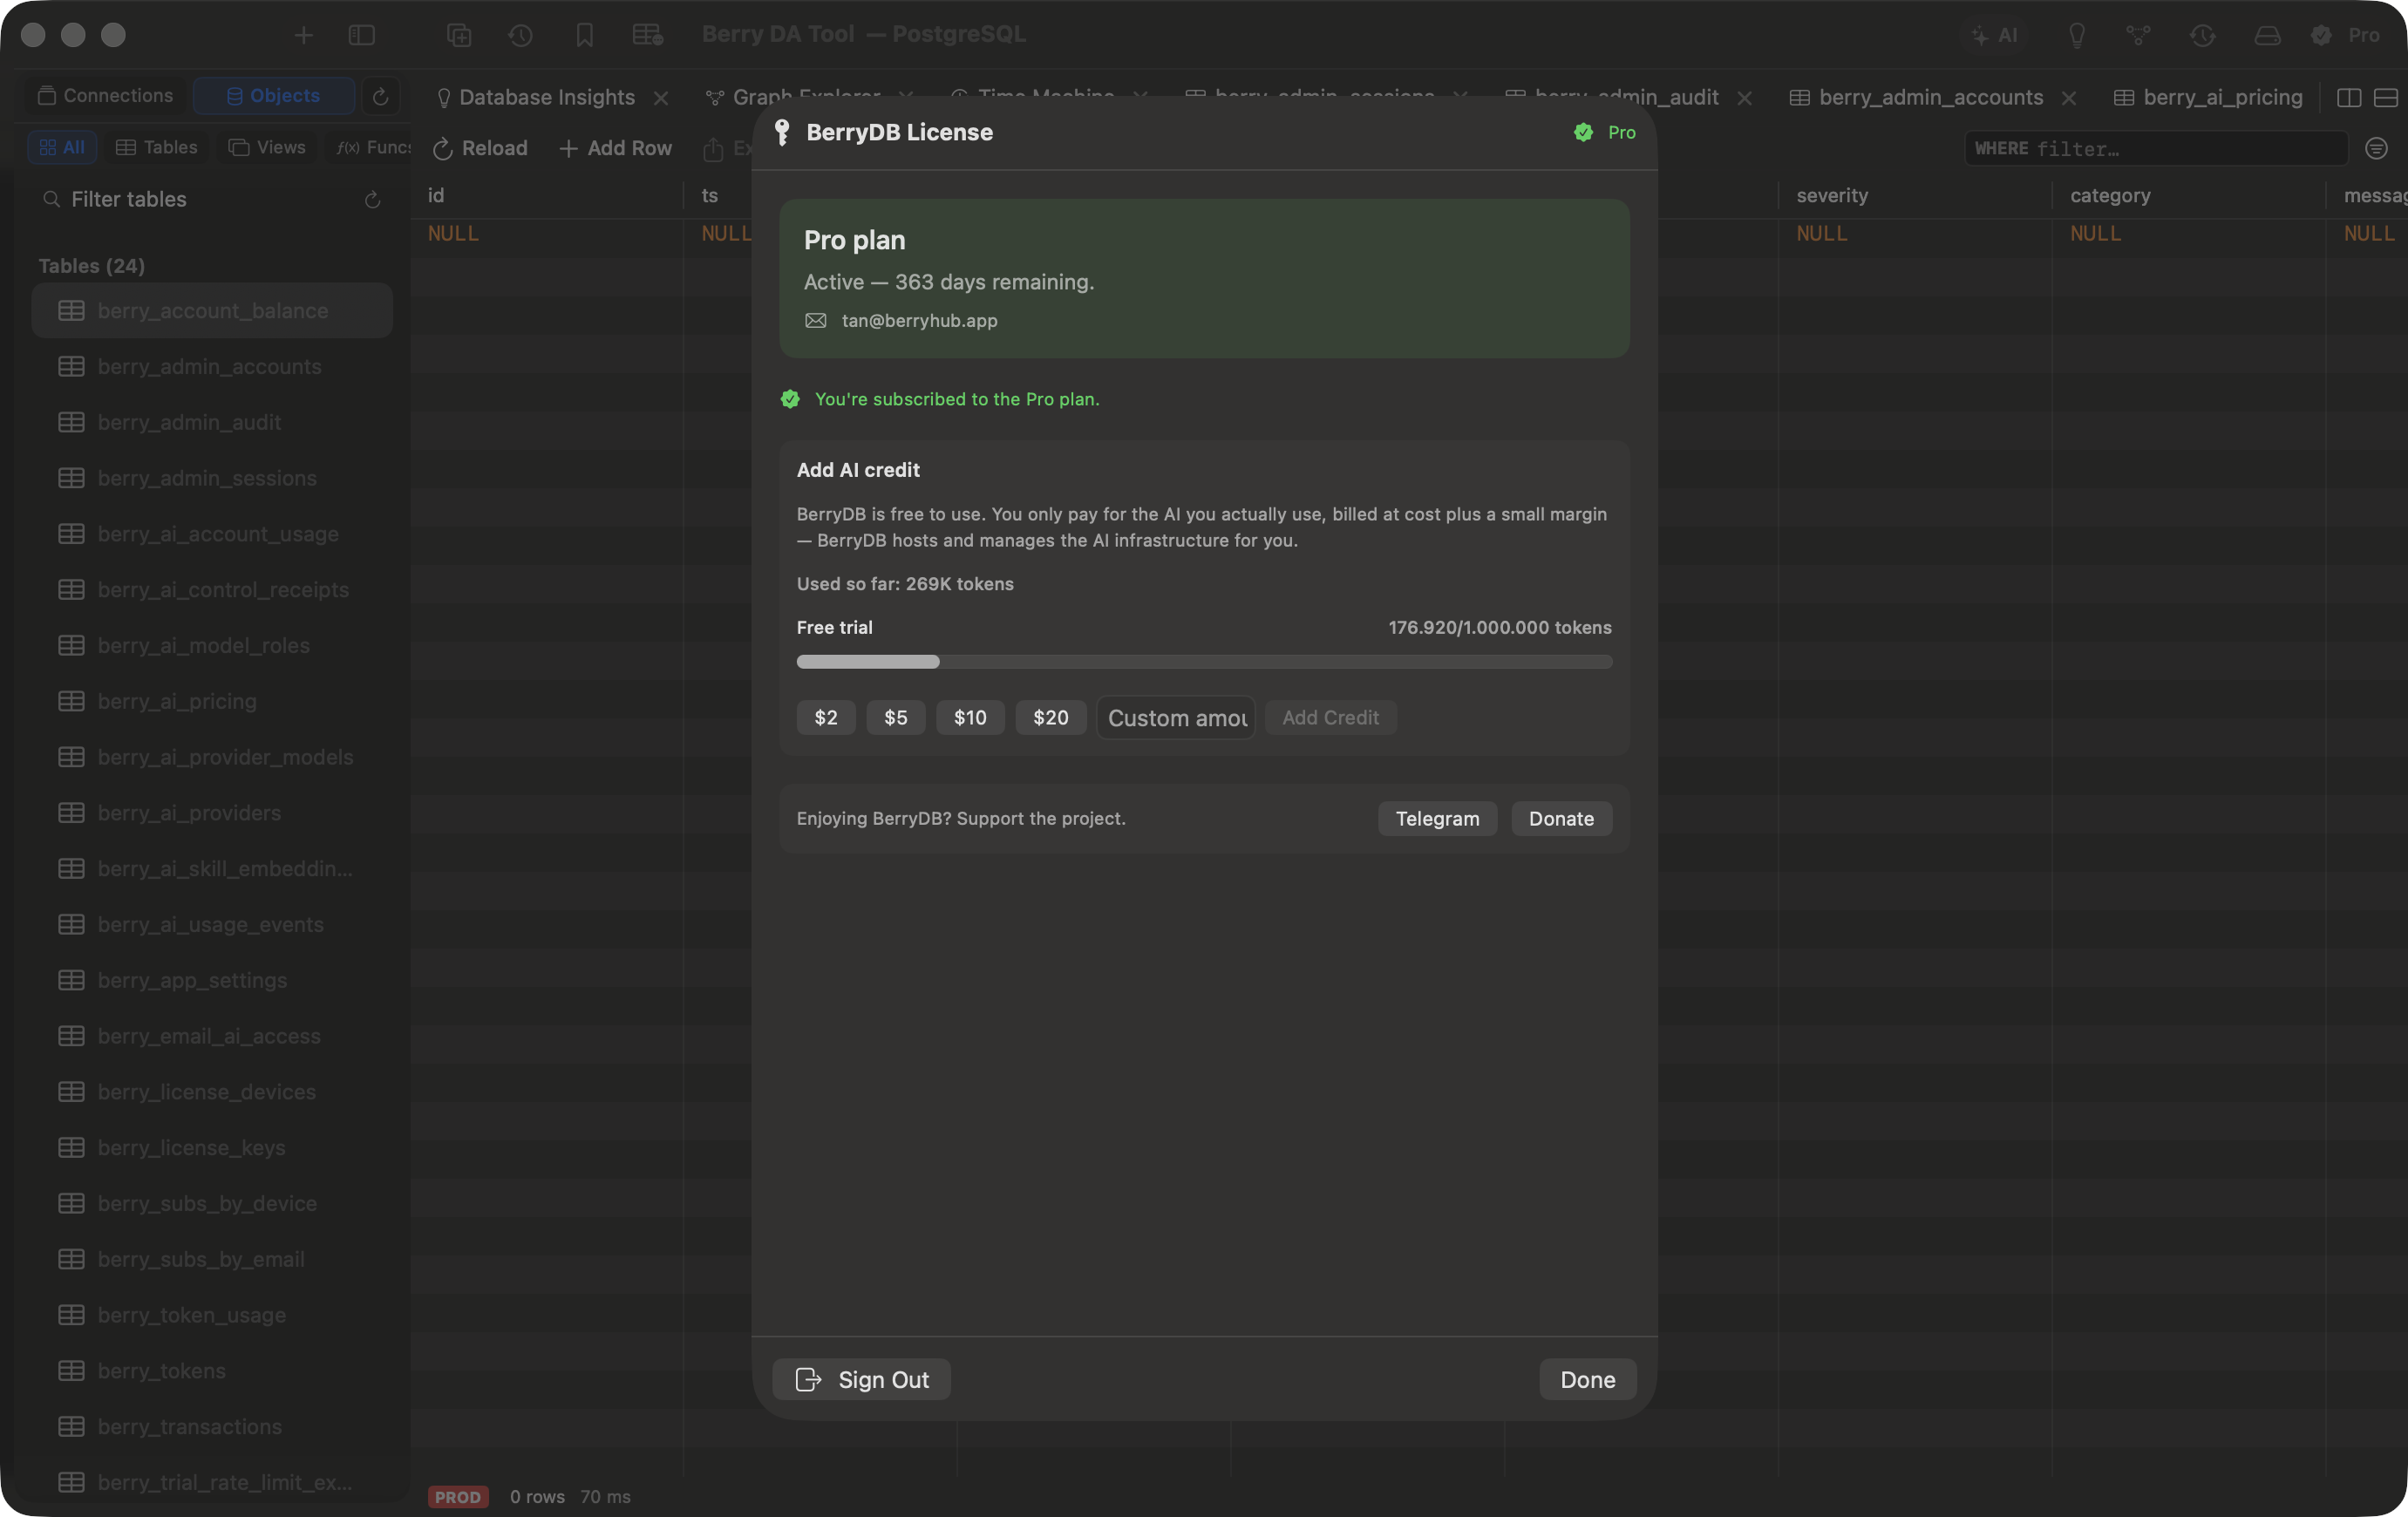Select the Objects sidebar tab
2408x1517 pixels.
273,95
